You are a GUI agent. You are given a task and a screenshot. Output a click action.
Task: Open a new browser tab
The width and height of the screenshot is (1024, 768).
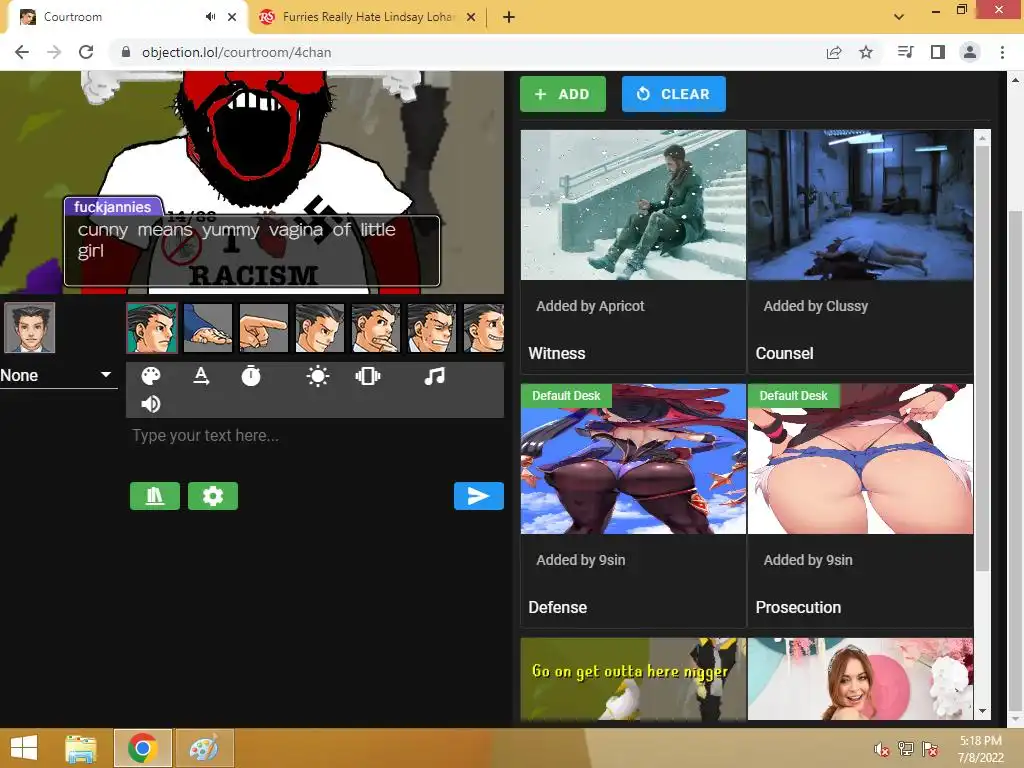509,17
